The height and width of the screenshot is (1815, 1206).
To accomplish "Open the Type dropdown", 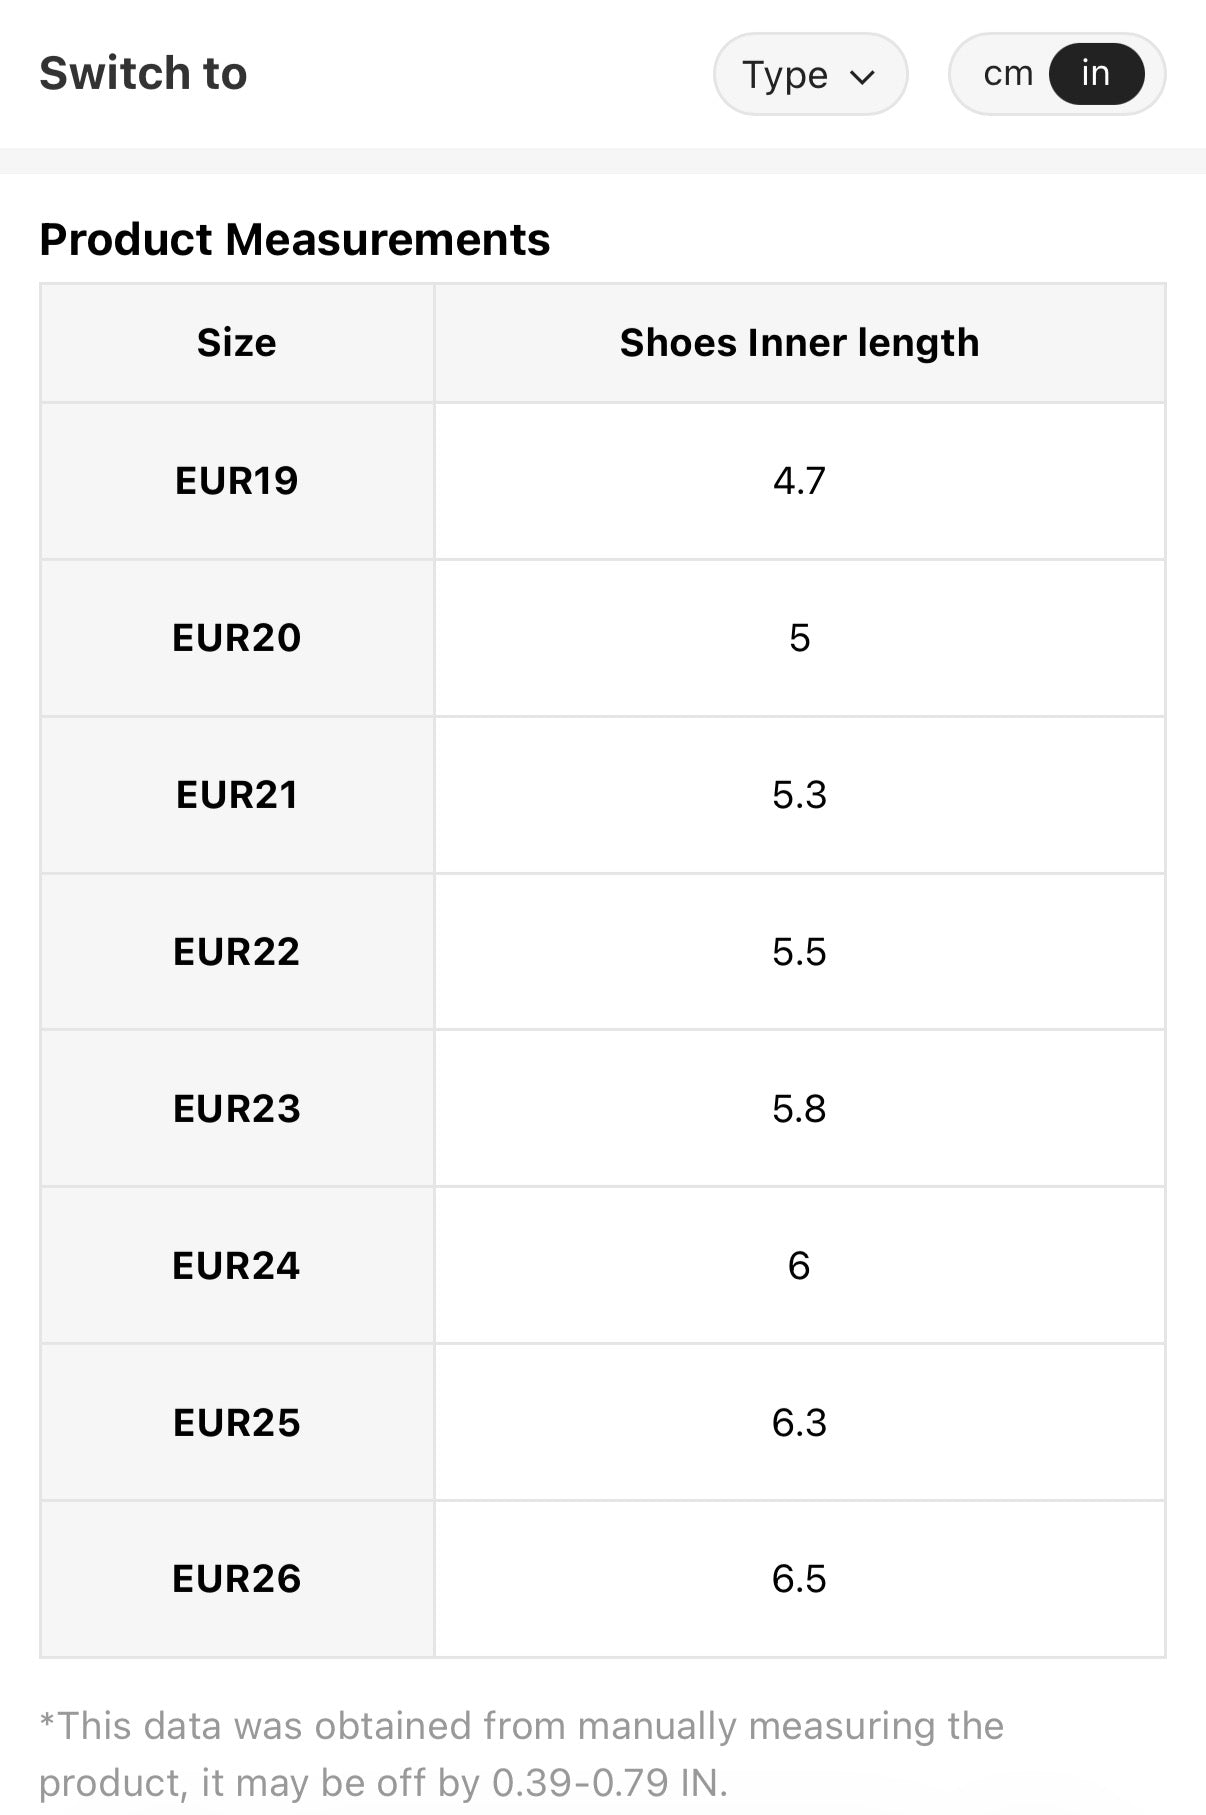I will click(809, 74).
